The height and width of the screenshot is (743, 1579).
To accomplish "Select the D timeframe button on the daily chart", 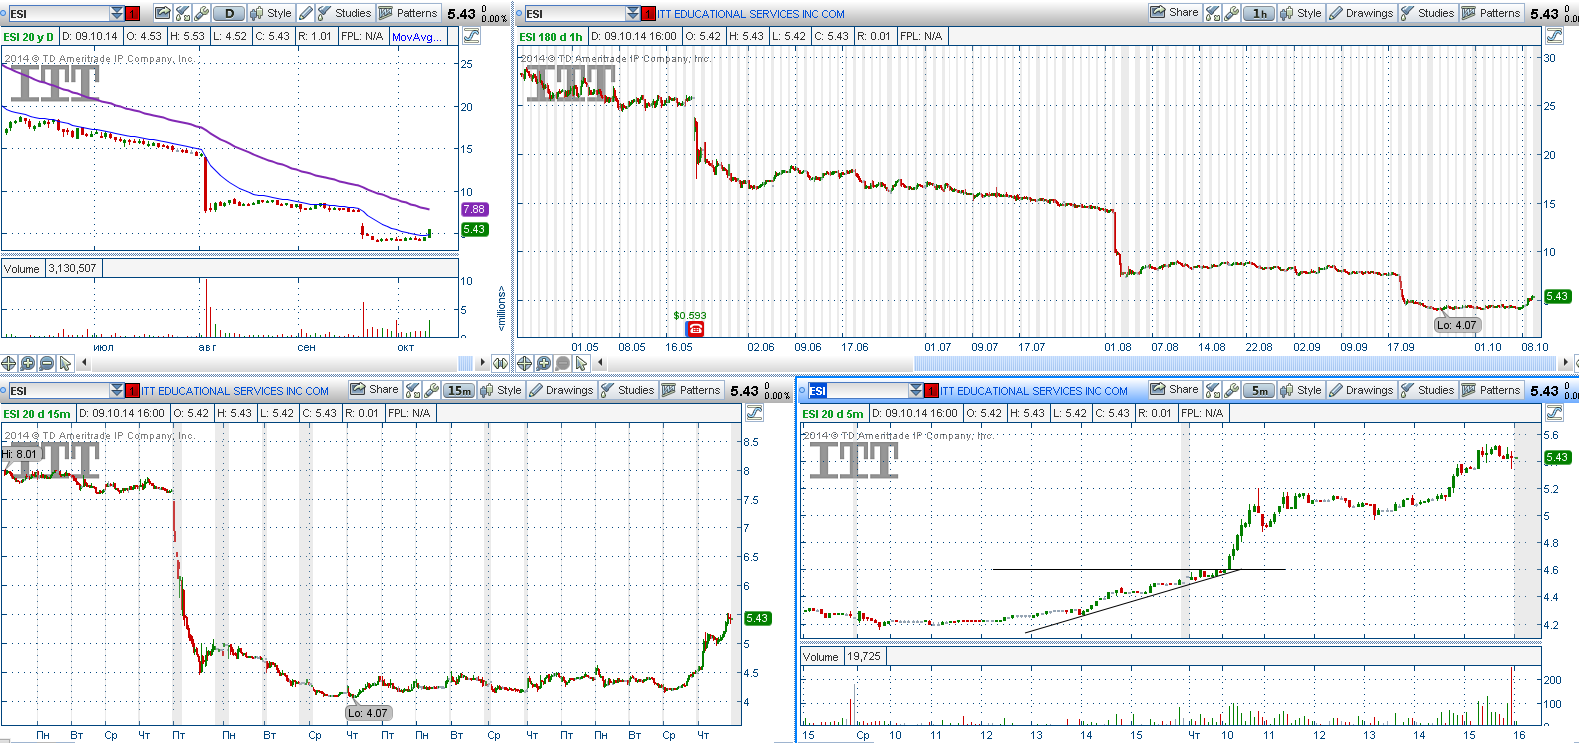I will tap(230, 13).
